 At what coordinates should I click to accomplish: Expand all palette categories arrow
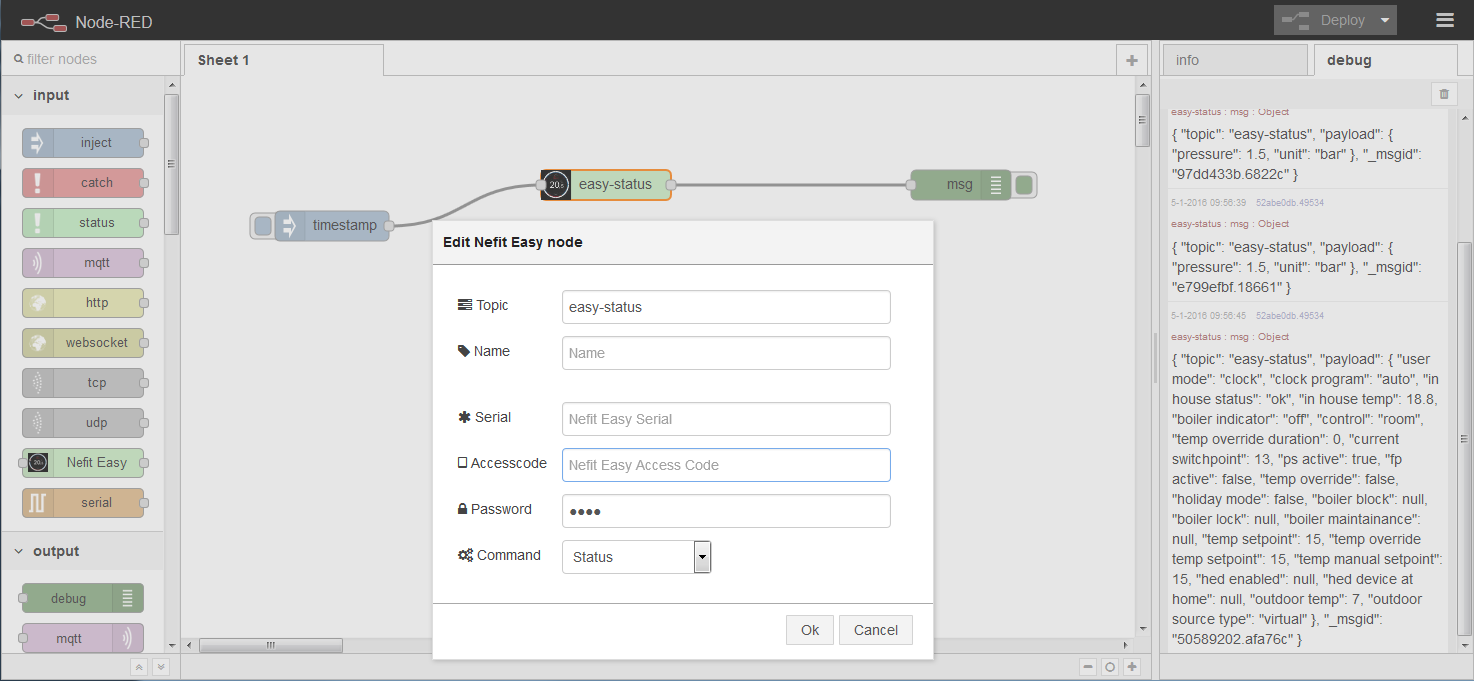159,667
